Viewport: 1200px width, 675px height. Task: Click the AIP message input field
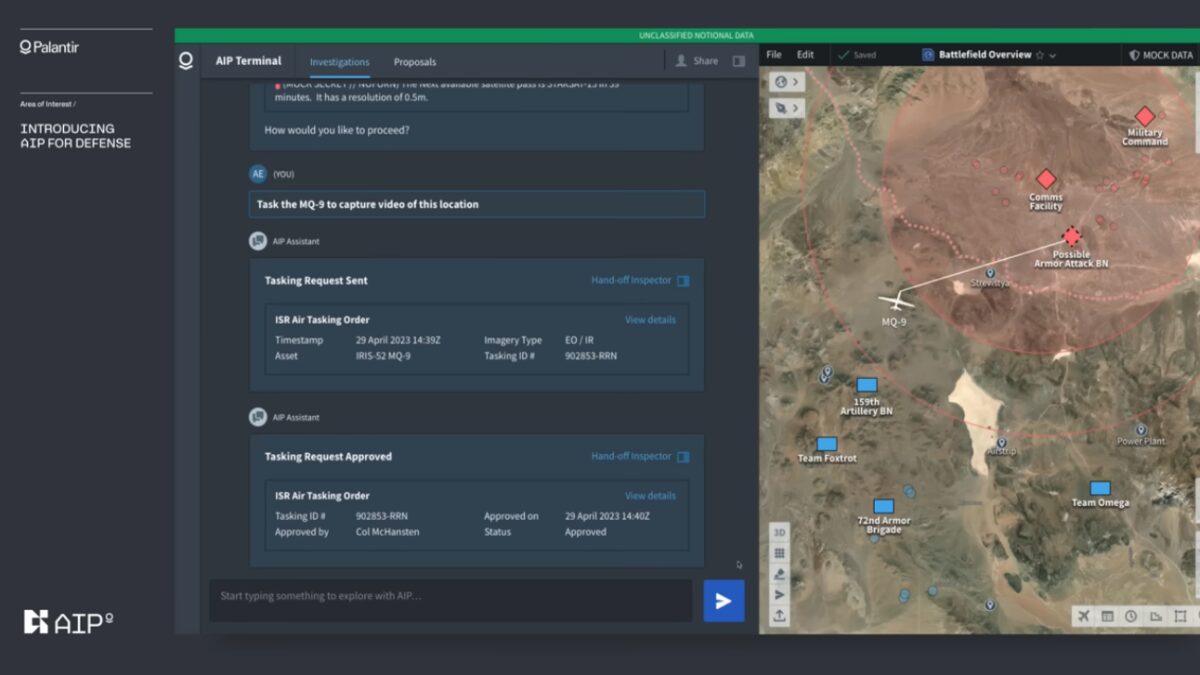[x=450, y=597]
